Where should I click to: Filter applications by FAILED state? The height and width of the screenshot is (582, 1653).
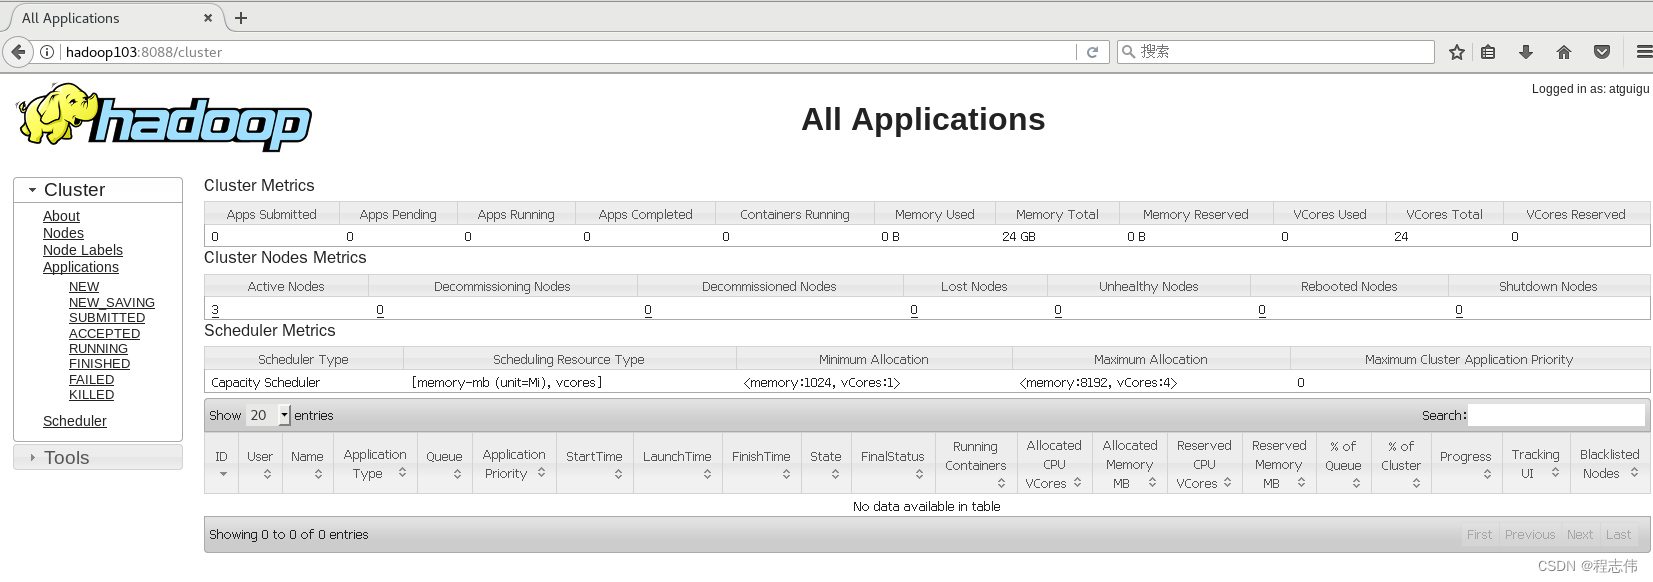coord(91,380)
